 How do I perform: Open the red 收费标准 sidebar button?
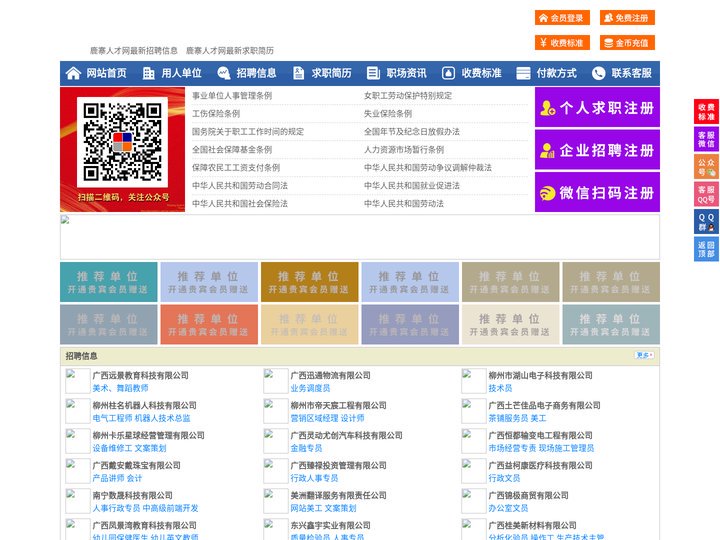point(706,111)
